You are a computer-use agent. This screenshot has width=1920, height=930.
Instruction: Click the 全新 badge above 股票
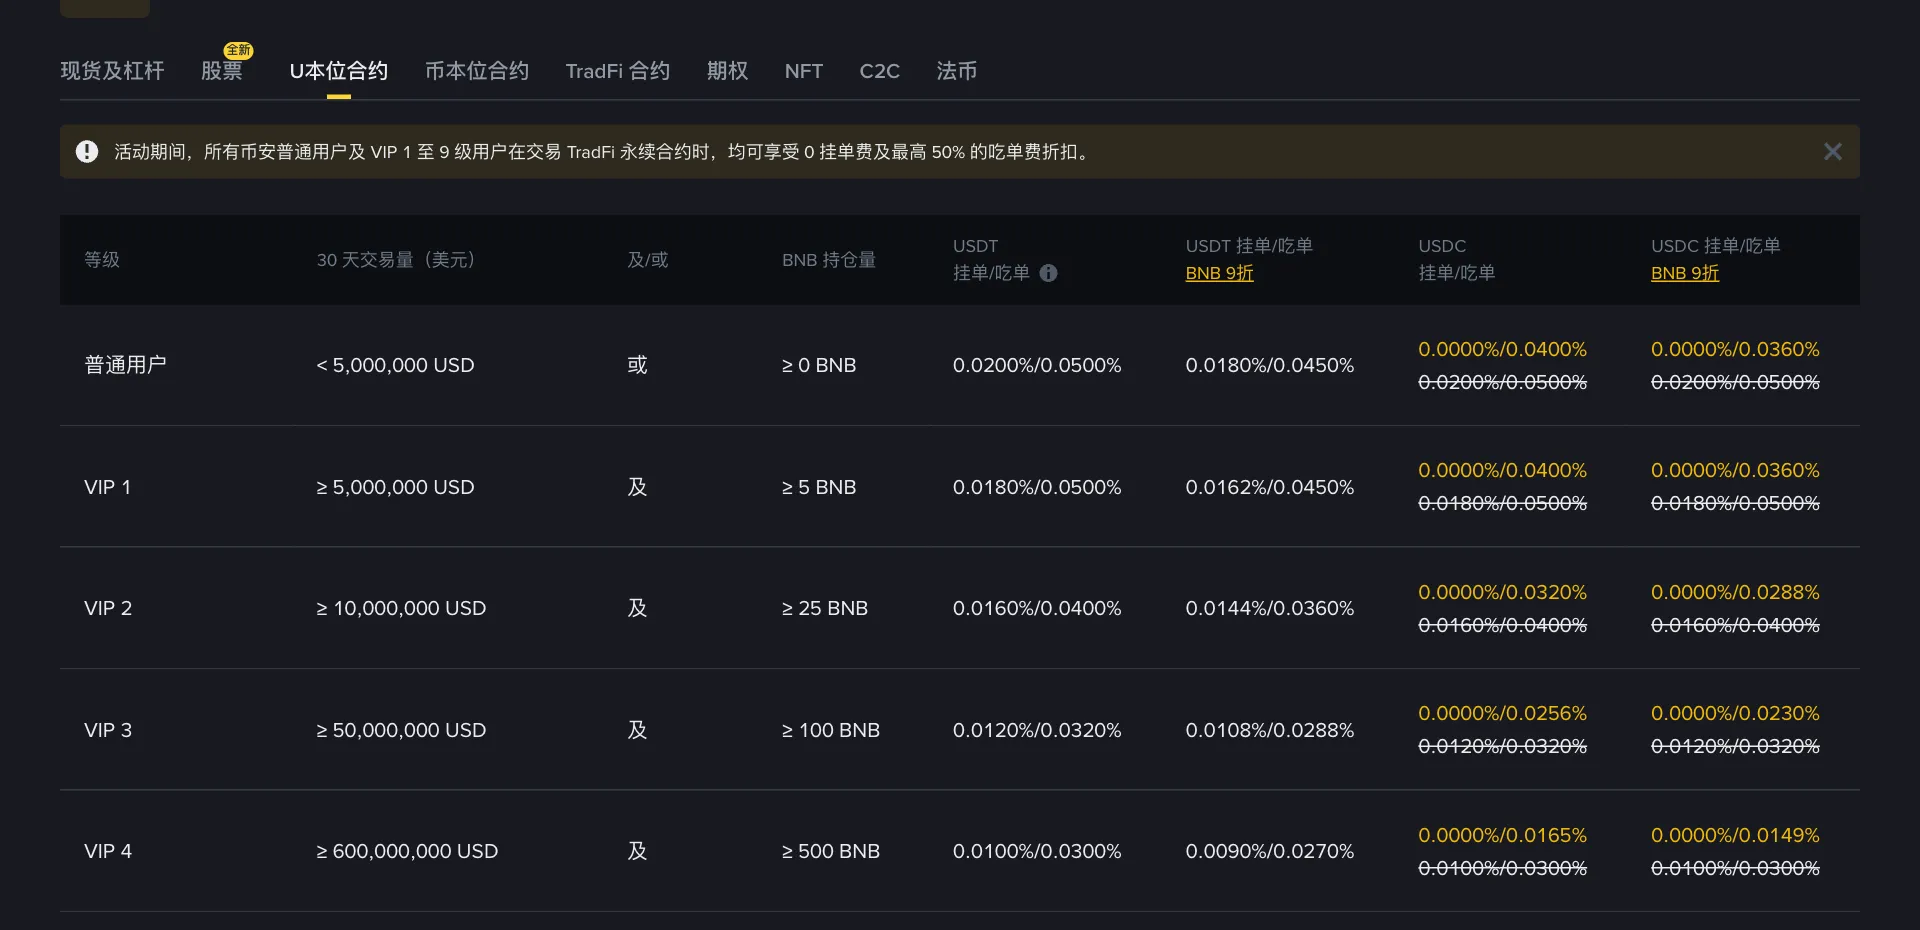pos(238,50)
